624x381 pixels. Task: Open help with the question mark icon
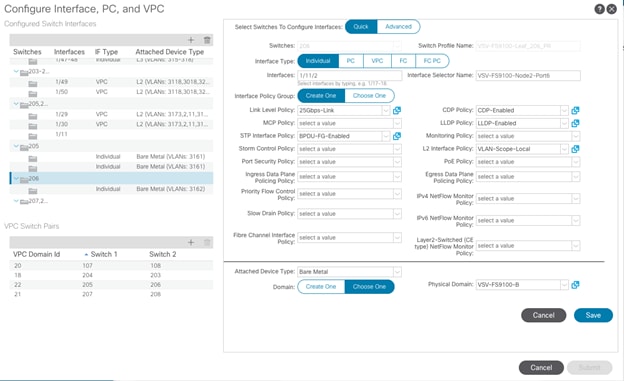pos(599,9)
